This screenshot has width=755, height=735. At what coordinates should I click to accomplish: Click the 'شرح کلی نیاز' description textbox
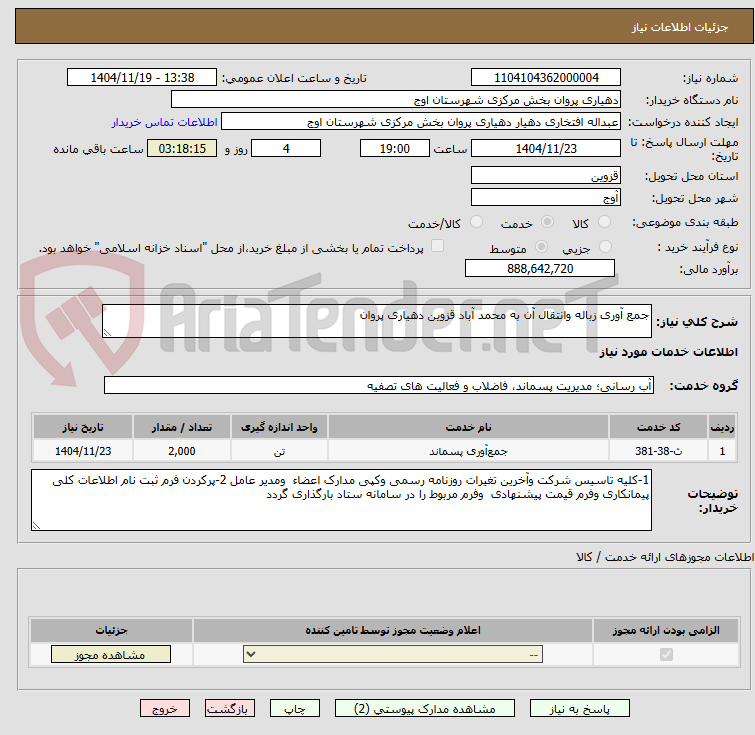376,320
